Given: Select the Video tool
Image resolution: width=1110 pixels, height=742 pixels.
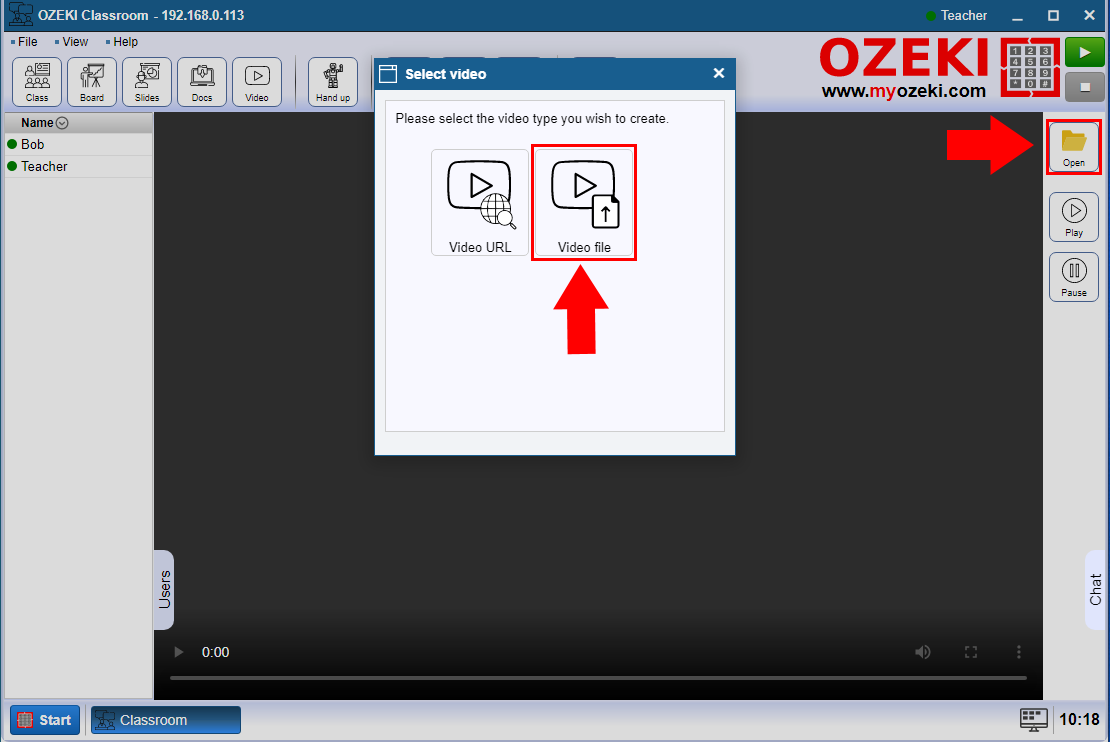Looking at the screenshot, I should click(x=256, y=82).
